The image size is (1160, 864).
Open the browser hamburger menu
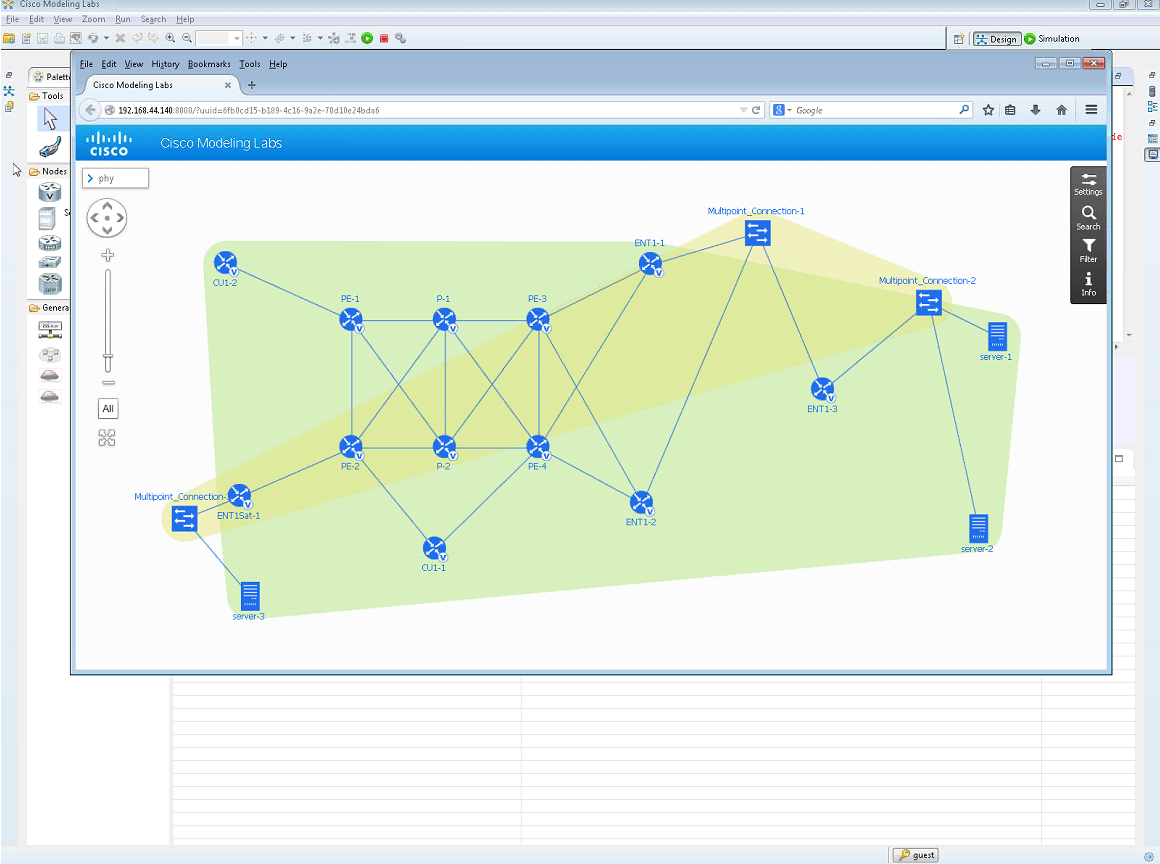point(1091,110)
